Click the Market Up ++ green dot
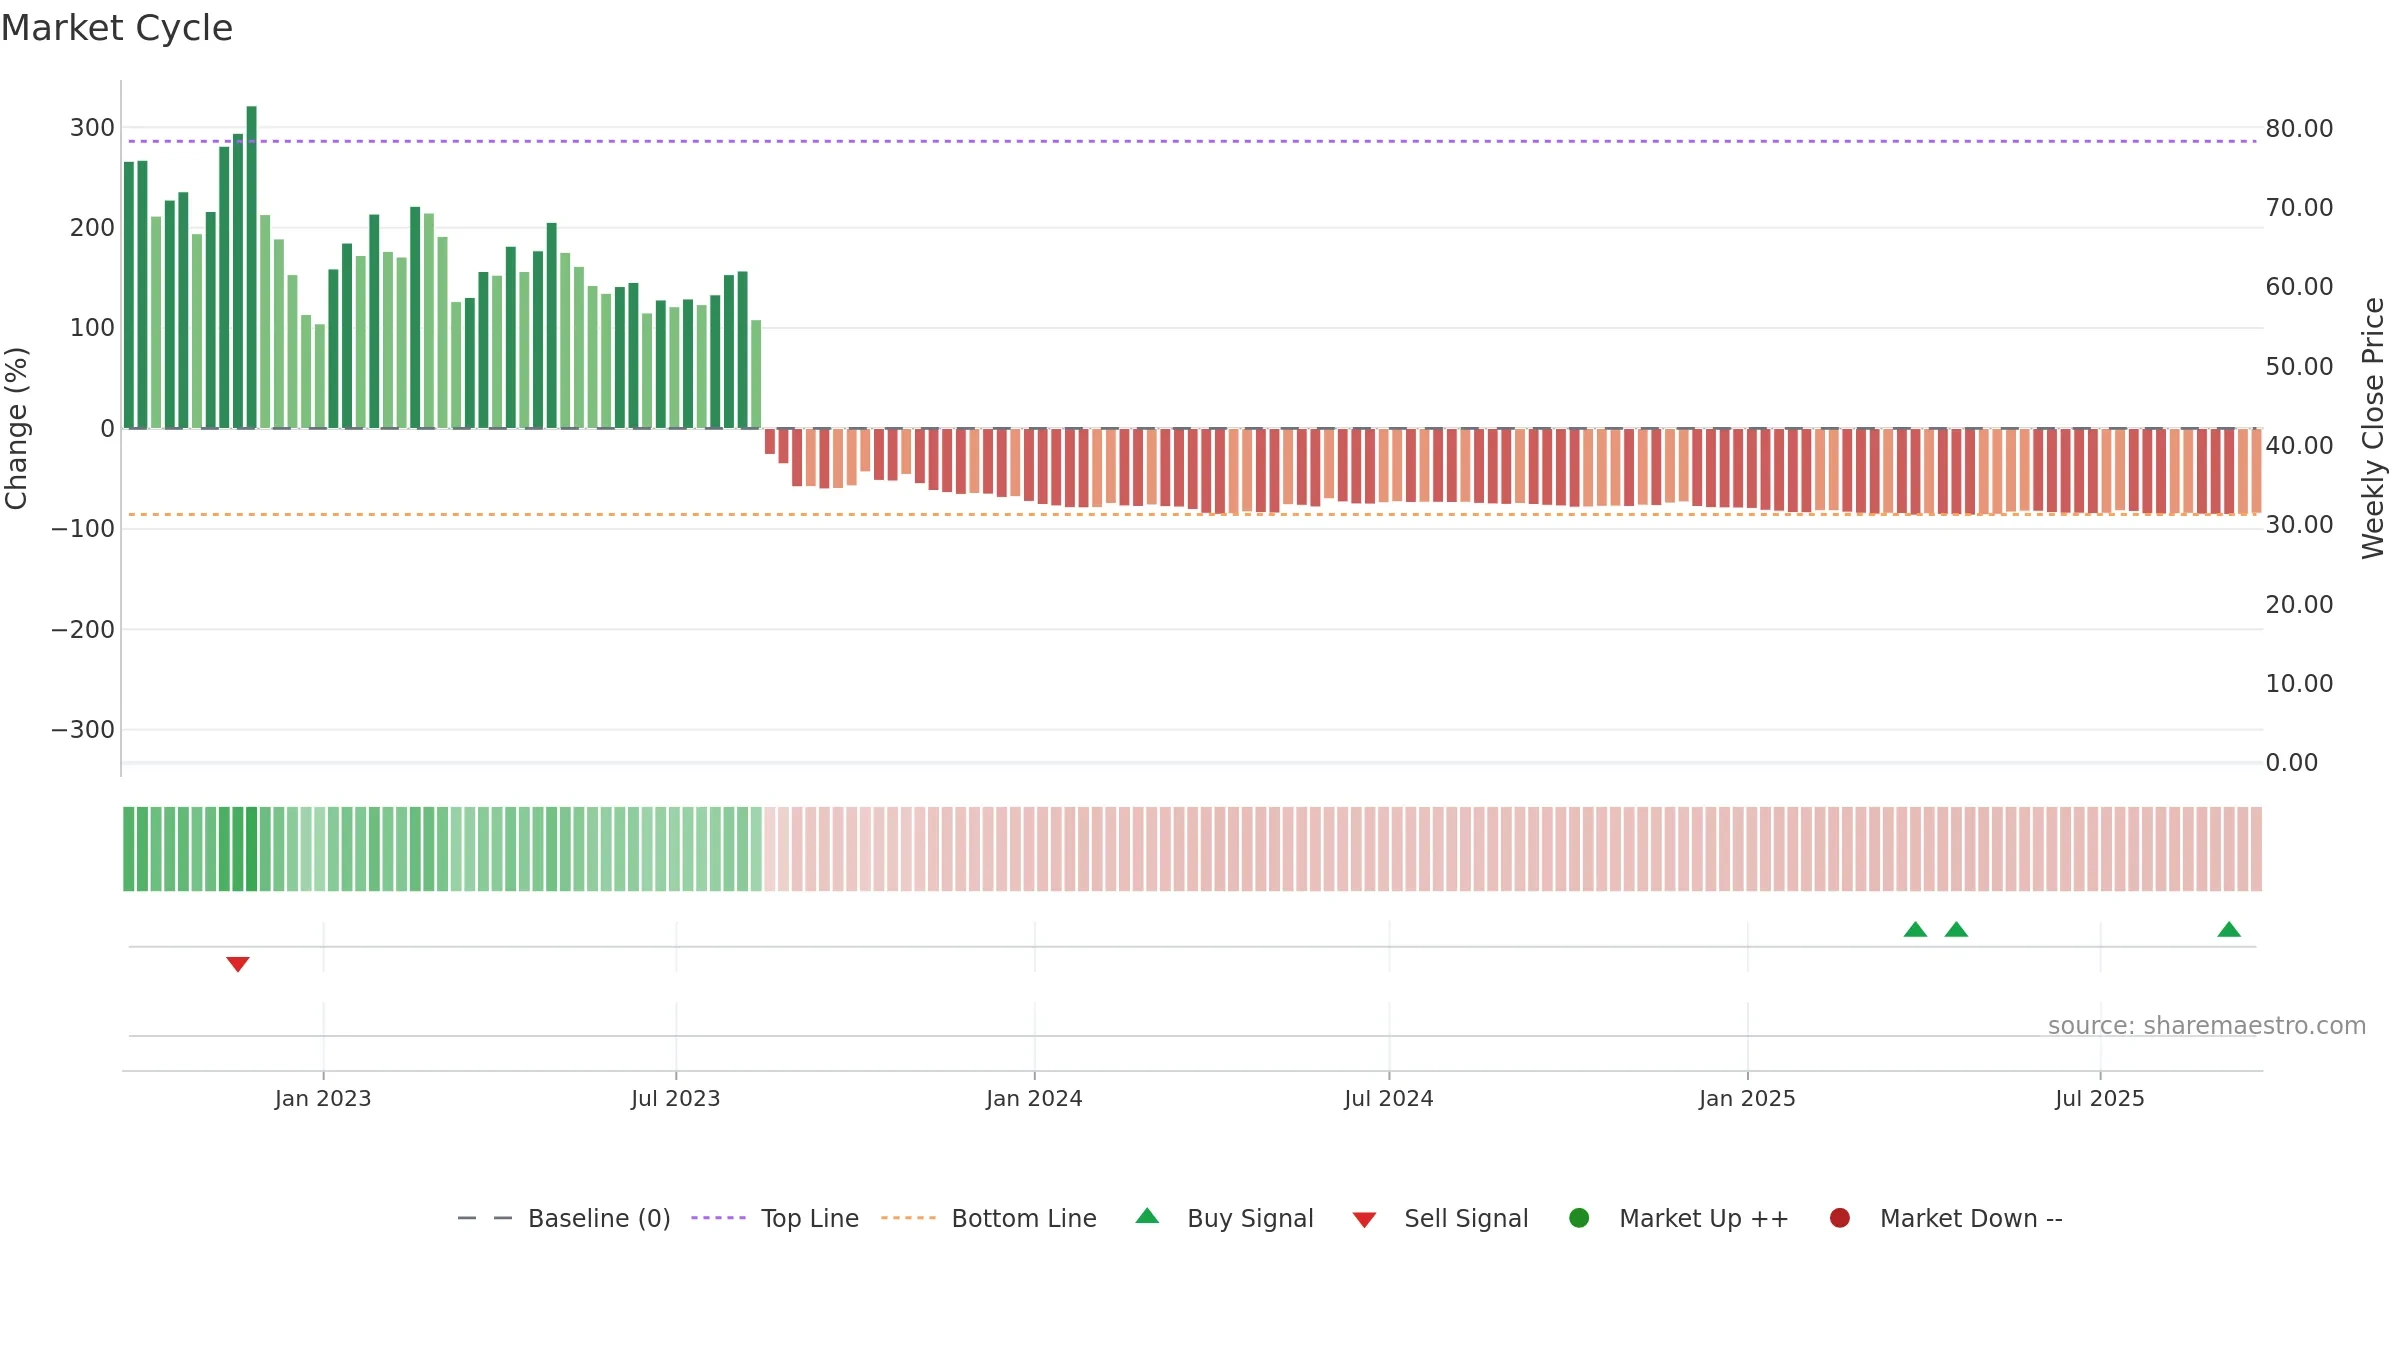Image resolution: width=2400 pixels, height=1350 pixels. click(x=1579, y=1218)
